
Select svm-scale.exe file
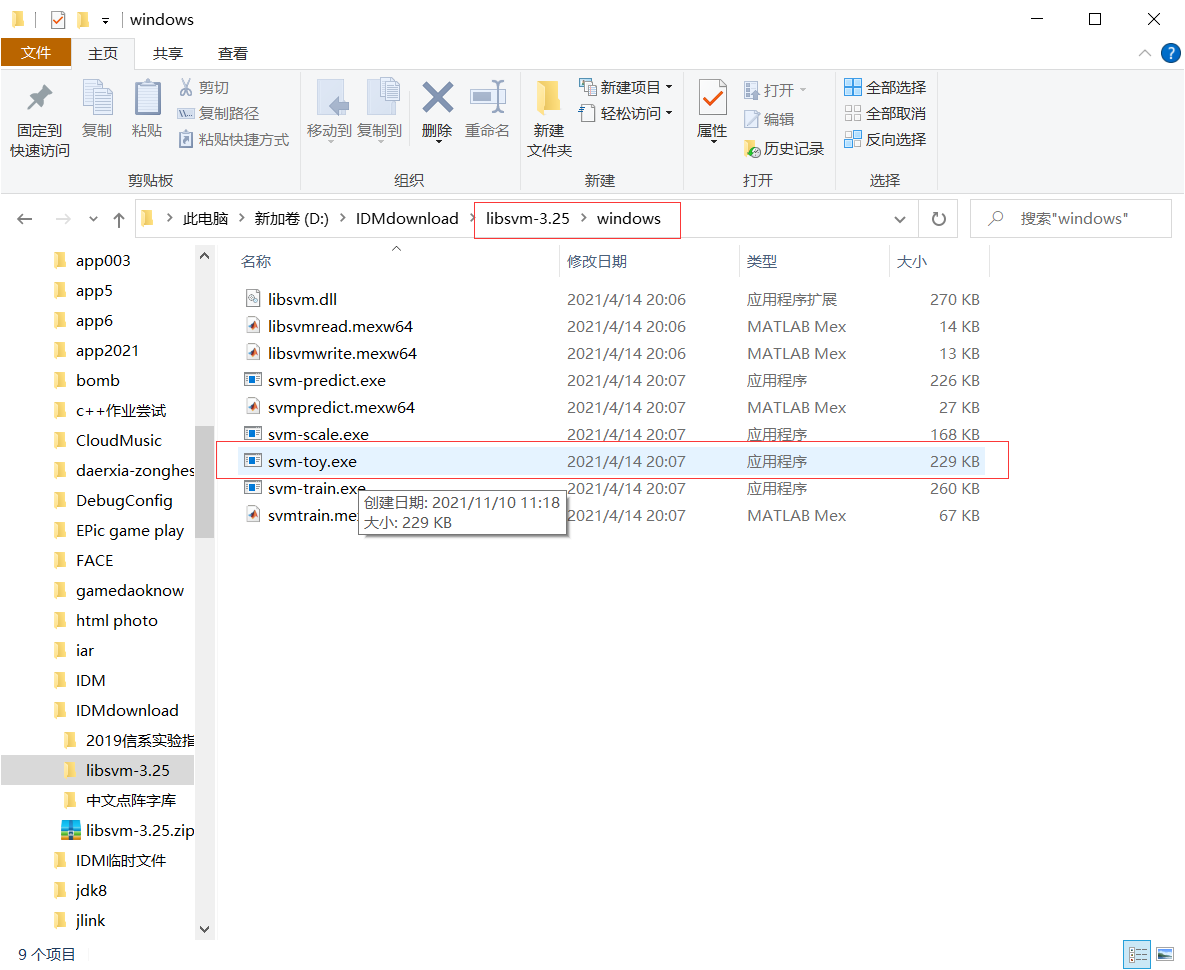(x=612, y=434)
